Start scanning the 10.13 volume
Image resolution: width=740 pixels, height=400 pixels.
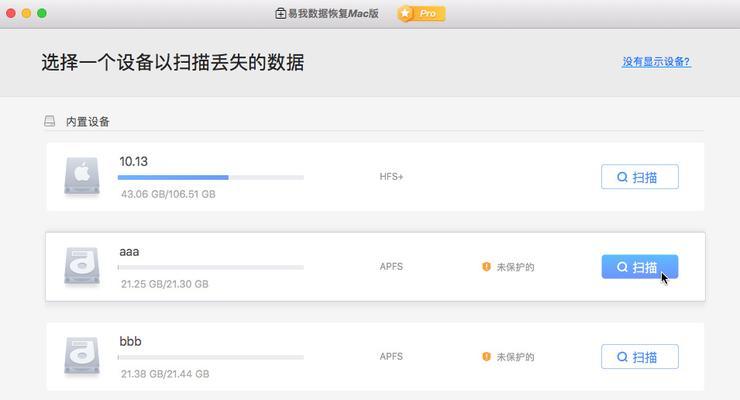pos(640,177)
